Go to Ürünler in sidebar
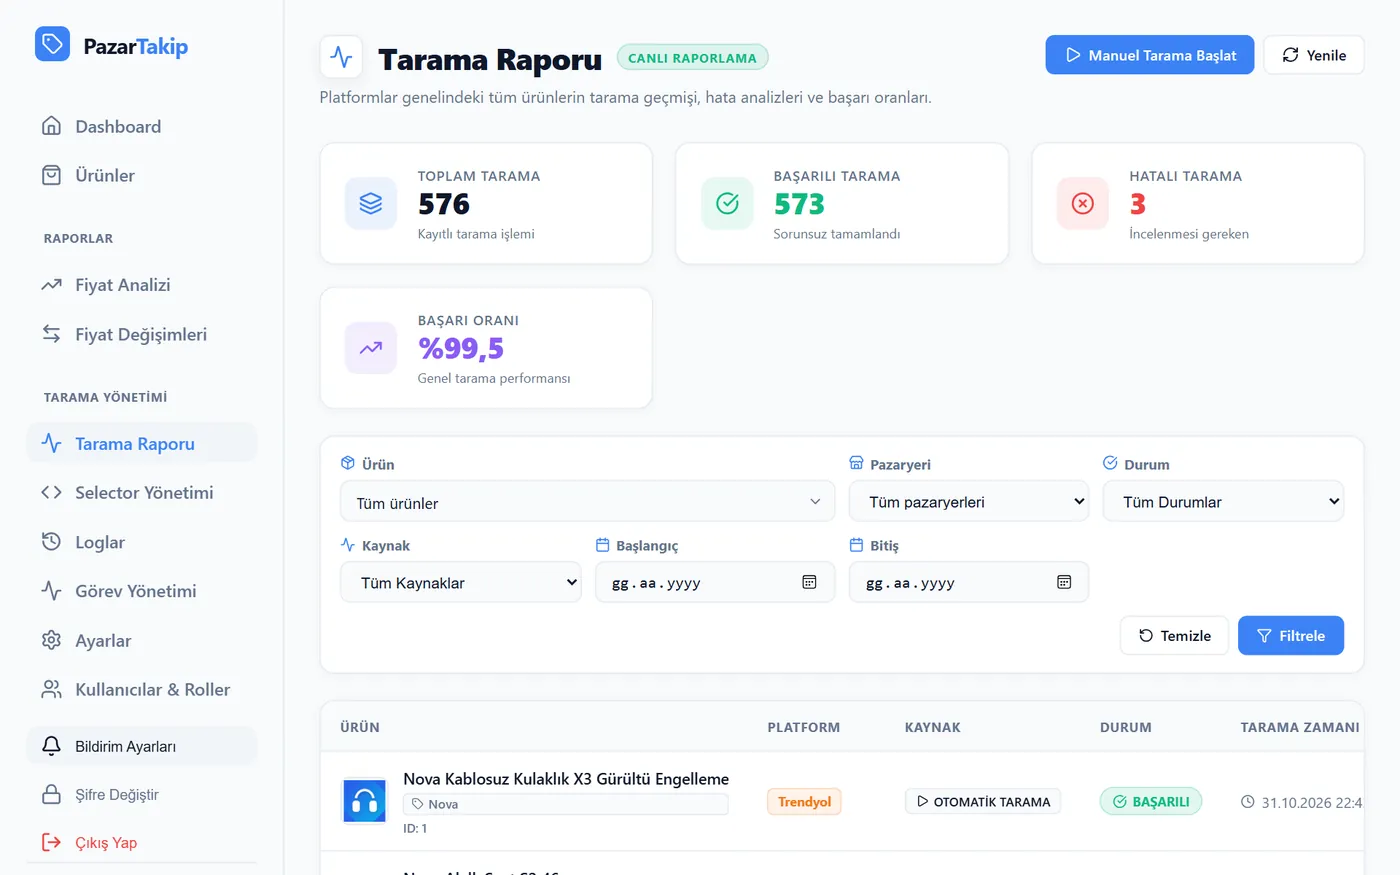Screen dimensions: 1400x875 click(x=141, y=175)
